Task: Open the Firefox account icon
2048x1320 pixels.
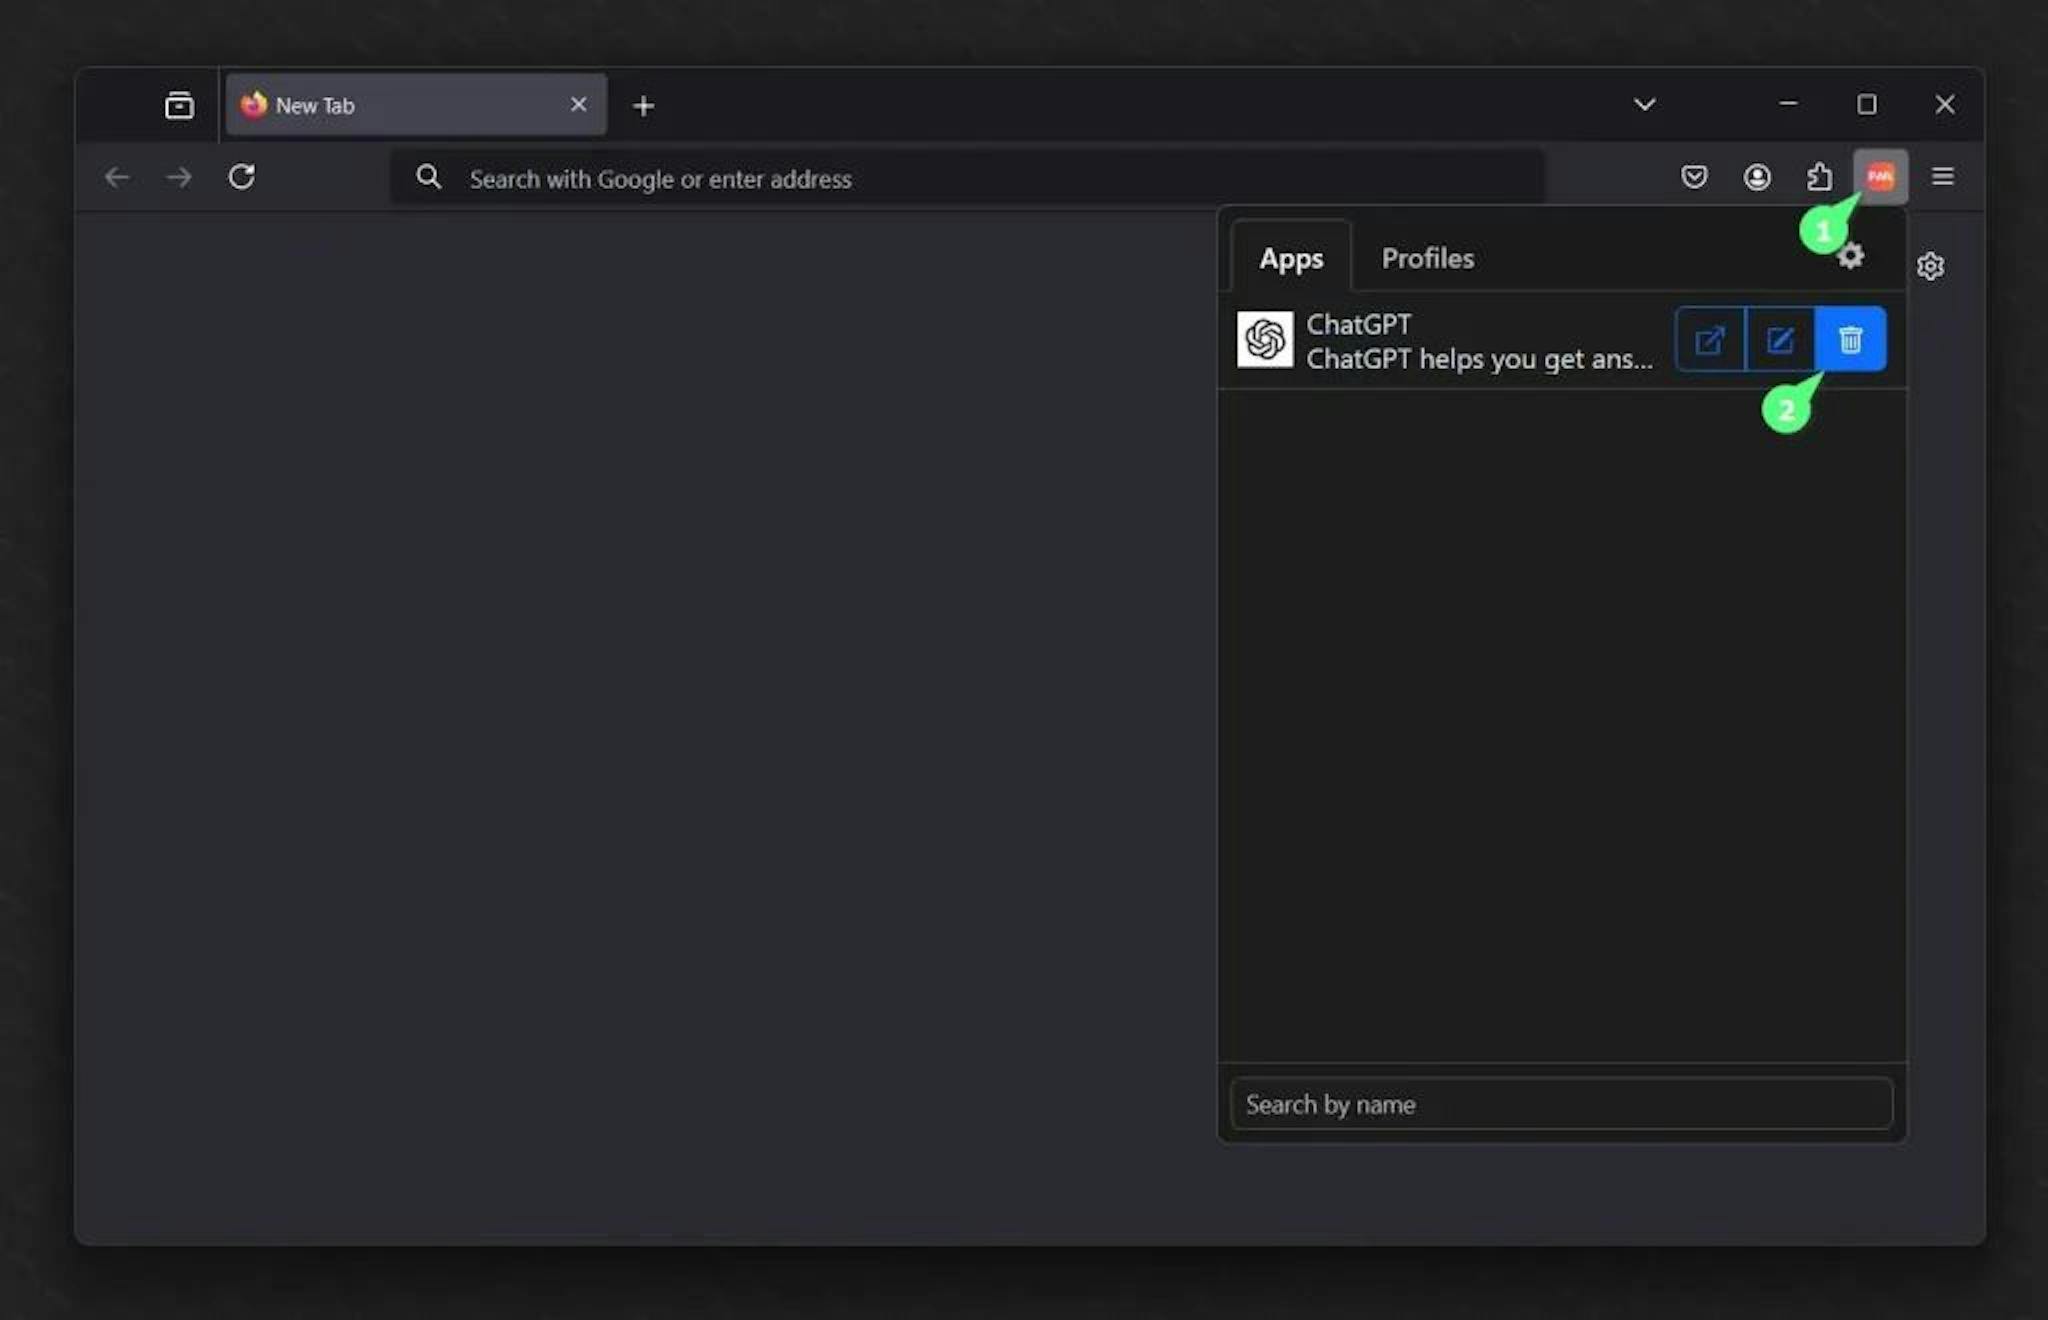Action: click(x=1757, y=177)
